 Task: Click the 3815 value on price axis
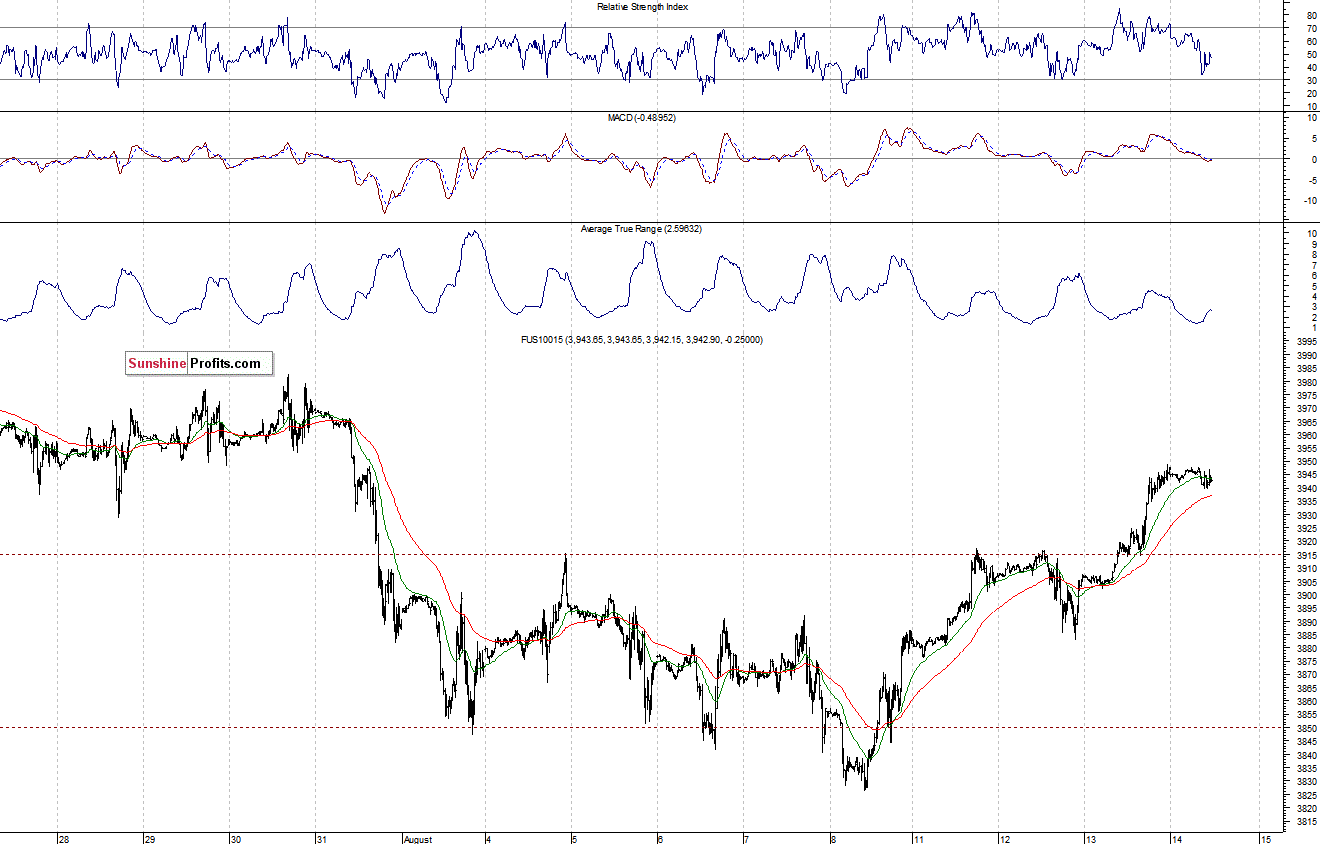point(1306,821)
